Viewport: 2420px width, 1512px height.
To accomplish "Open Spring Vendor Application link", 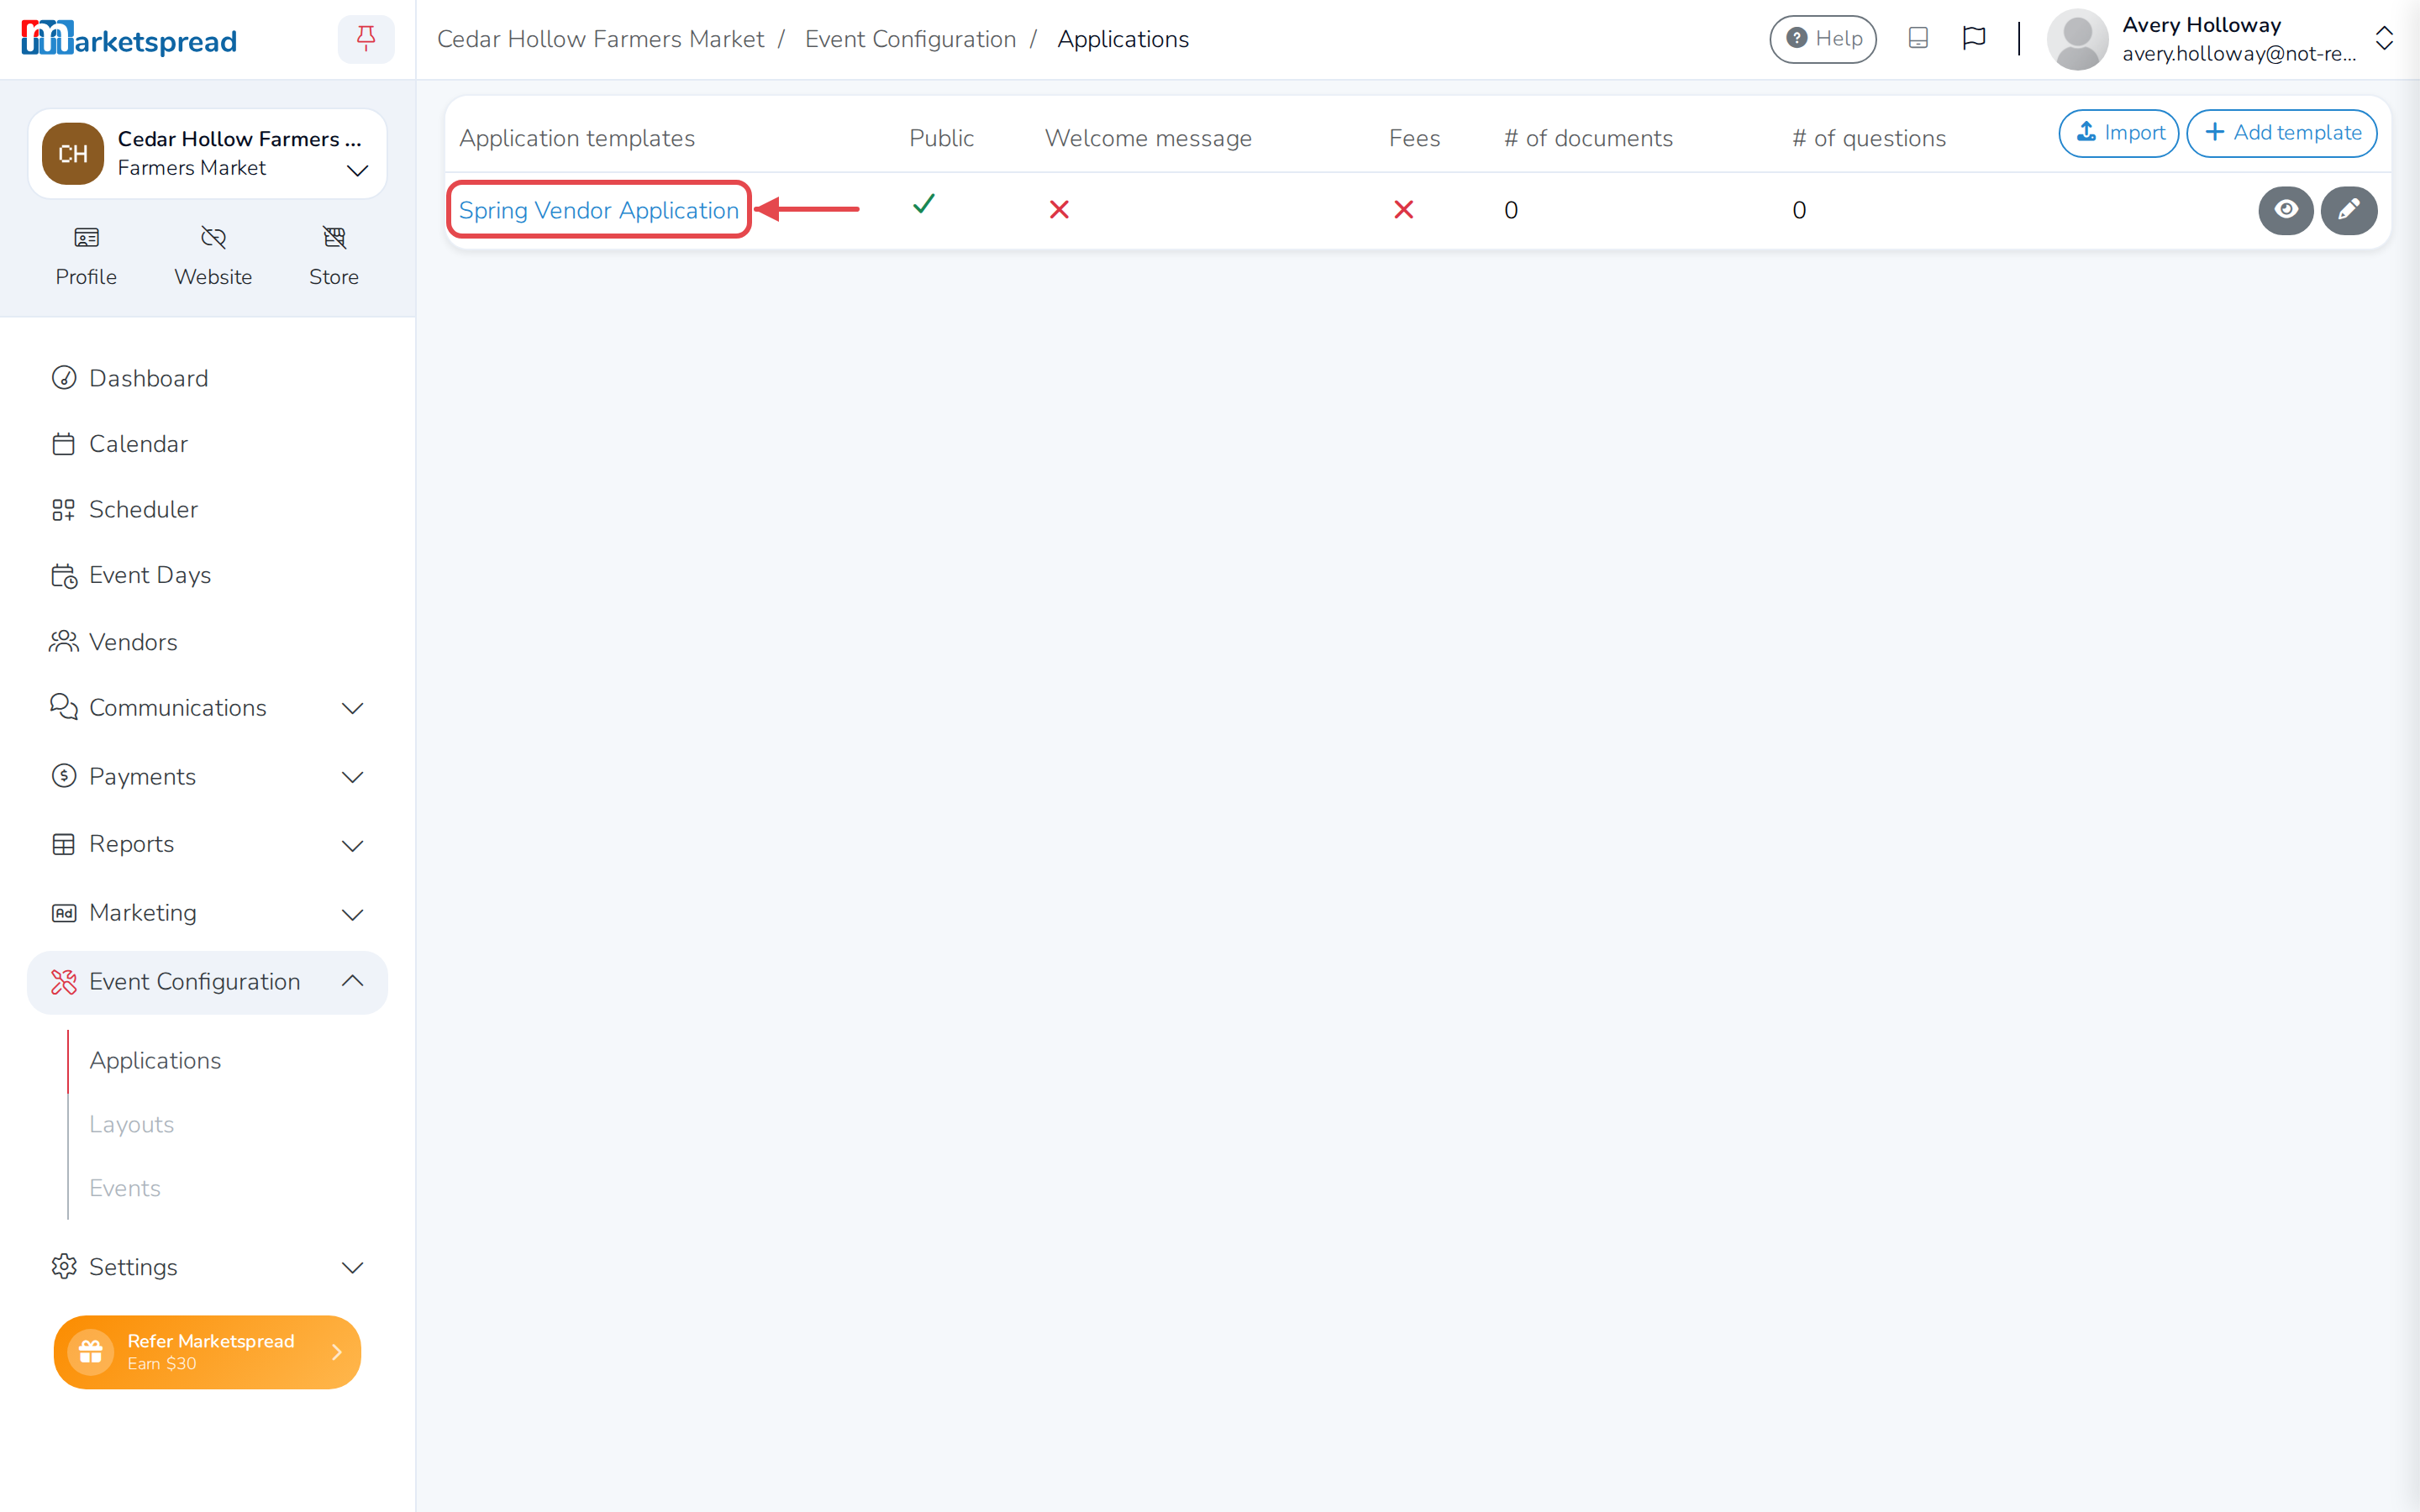I will click(598, 210).
